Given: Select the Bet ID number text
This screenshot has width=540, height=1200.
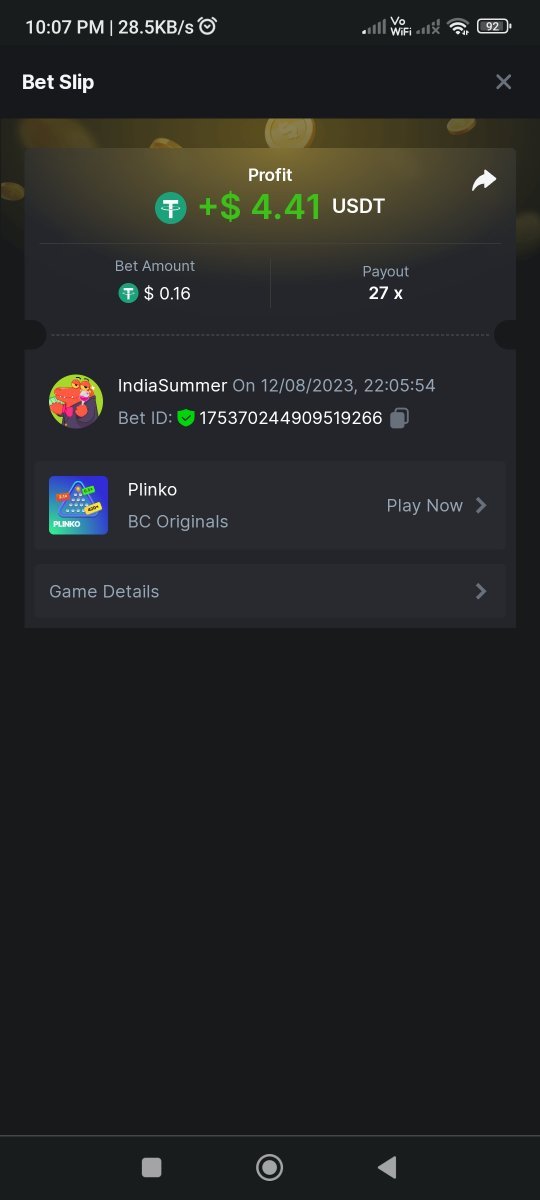Looking at the screenshot, I should coord(291,418).
